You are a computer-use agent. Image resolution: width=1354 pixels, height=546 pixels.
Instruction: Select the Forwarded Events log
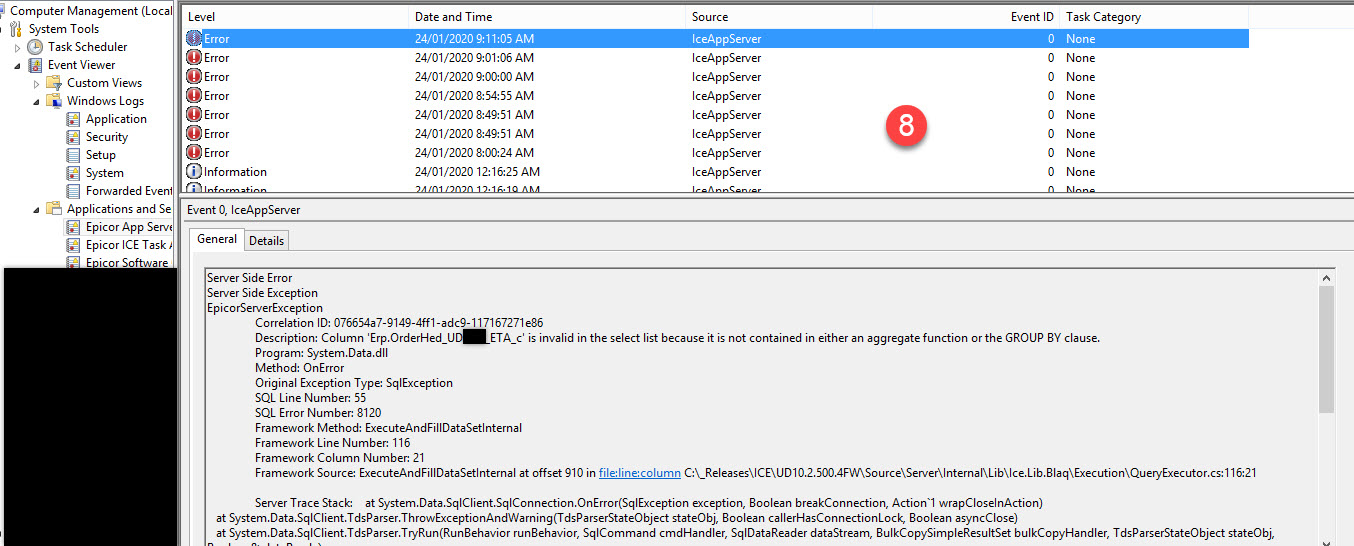click(x=129, y=191)
